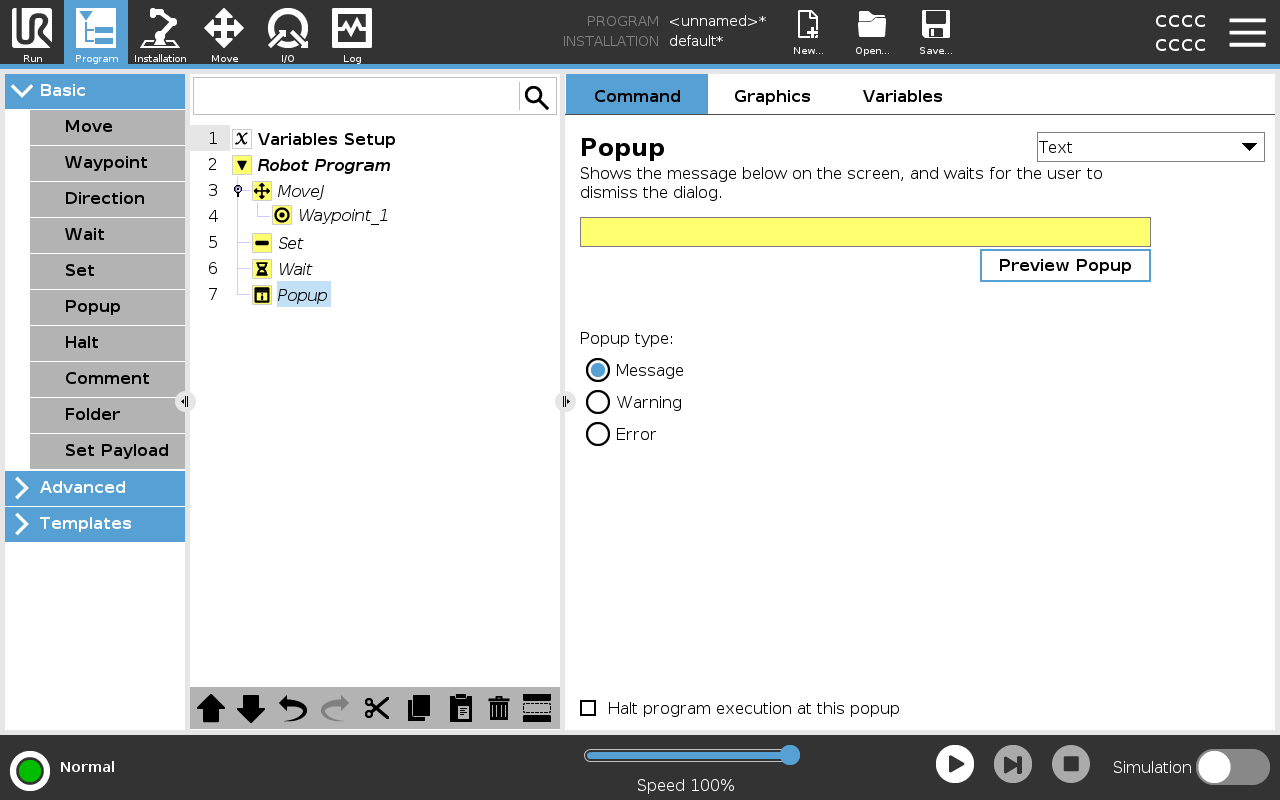The image size is (1280, 800).
Task: Open the I/O screen icon
Action: (287, 33)
